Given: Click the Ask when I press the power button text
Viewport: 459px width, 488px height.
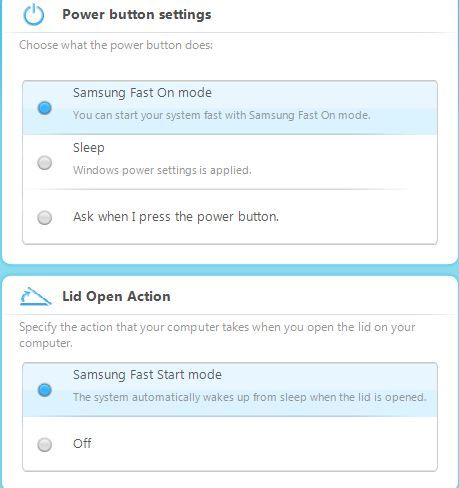Looking at the screenshot, I should pyautogui.click(x=176, y=217).
